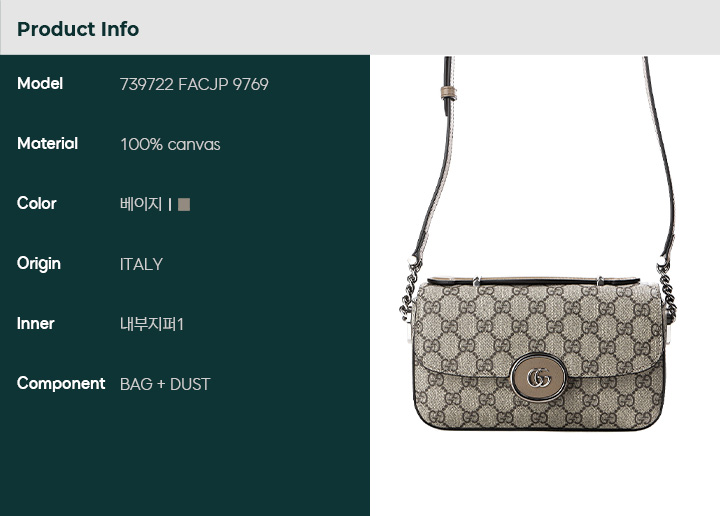Click the Korean color name 베이지
The height and width of the screenshot is (516, 720).
click(x=141, y=204)
